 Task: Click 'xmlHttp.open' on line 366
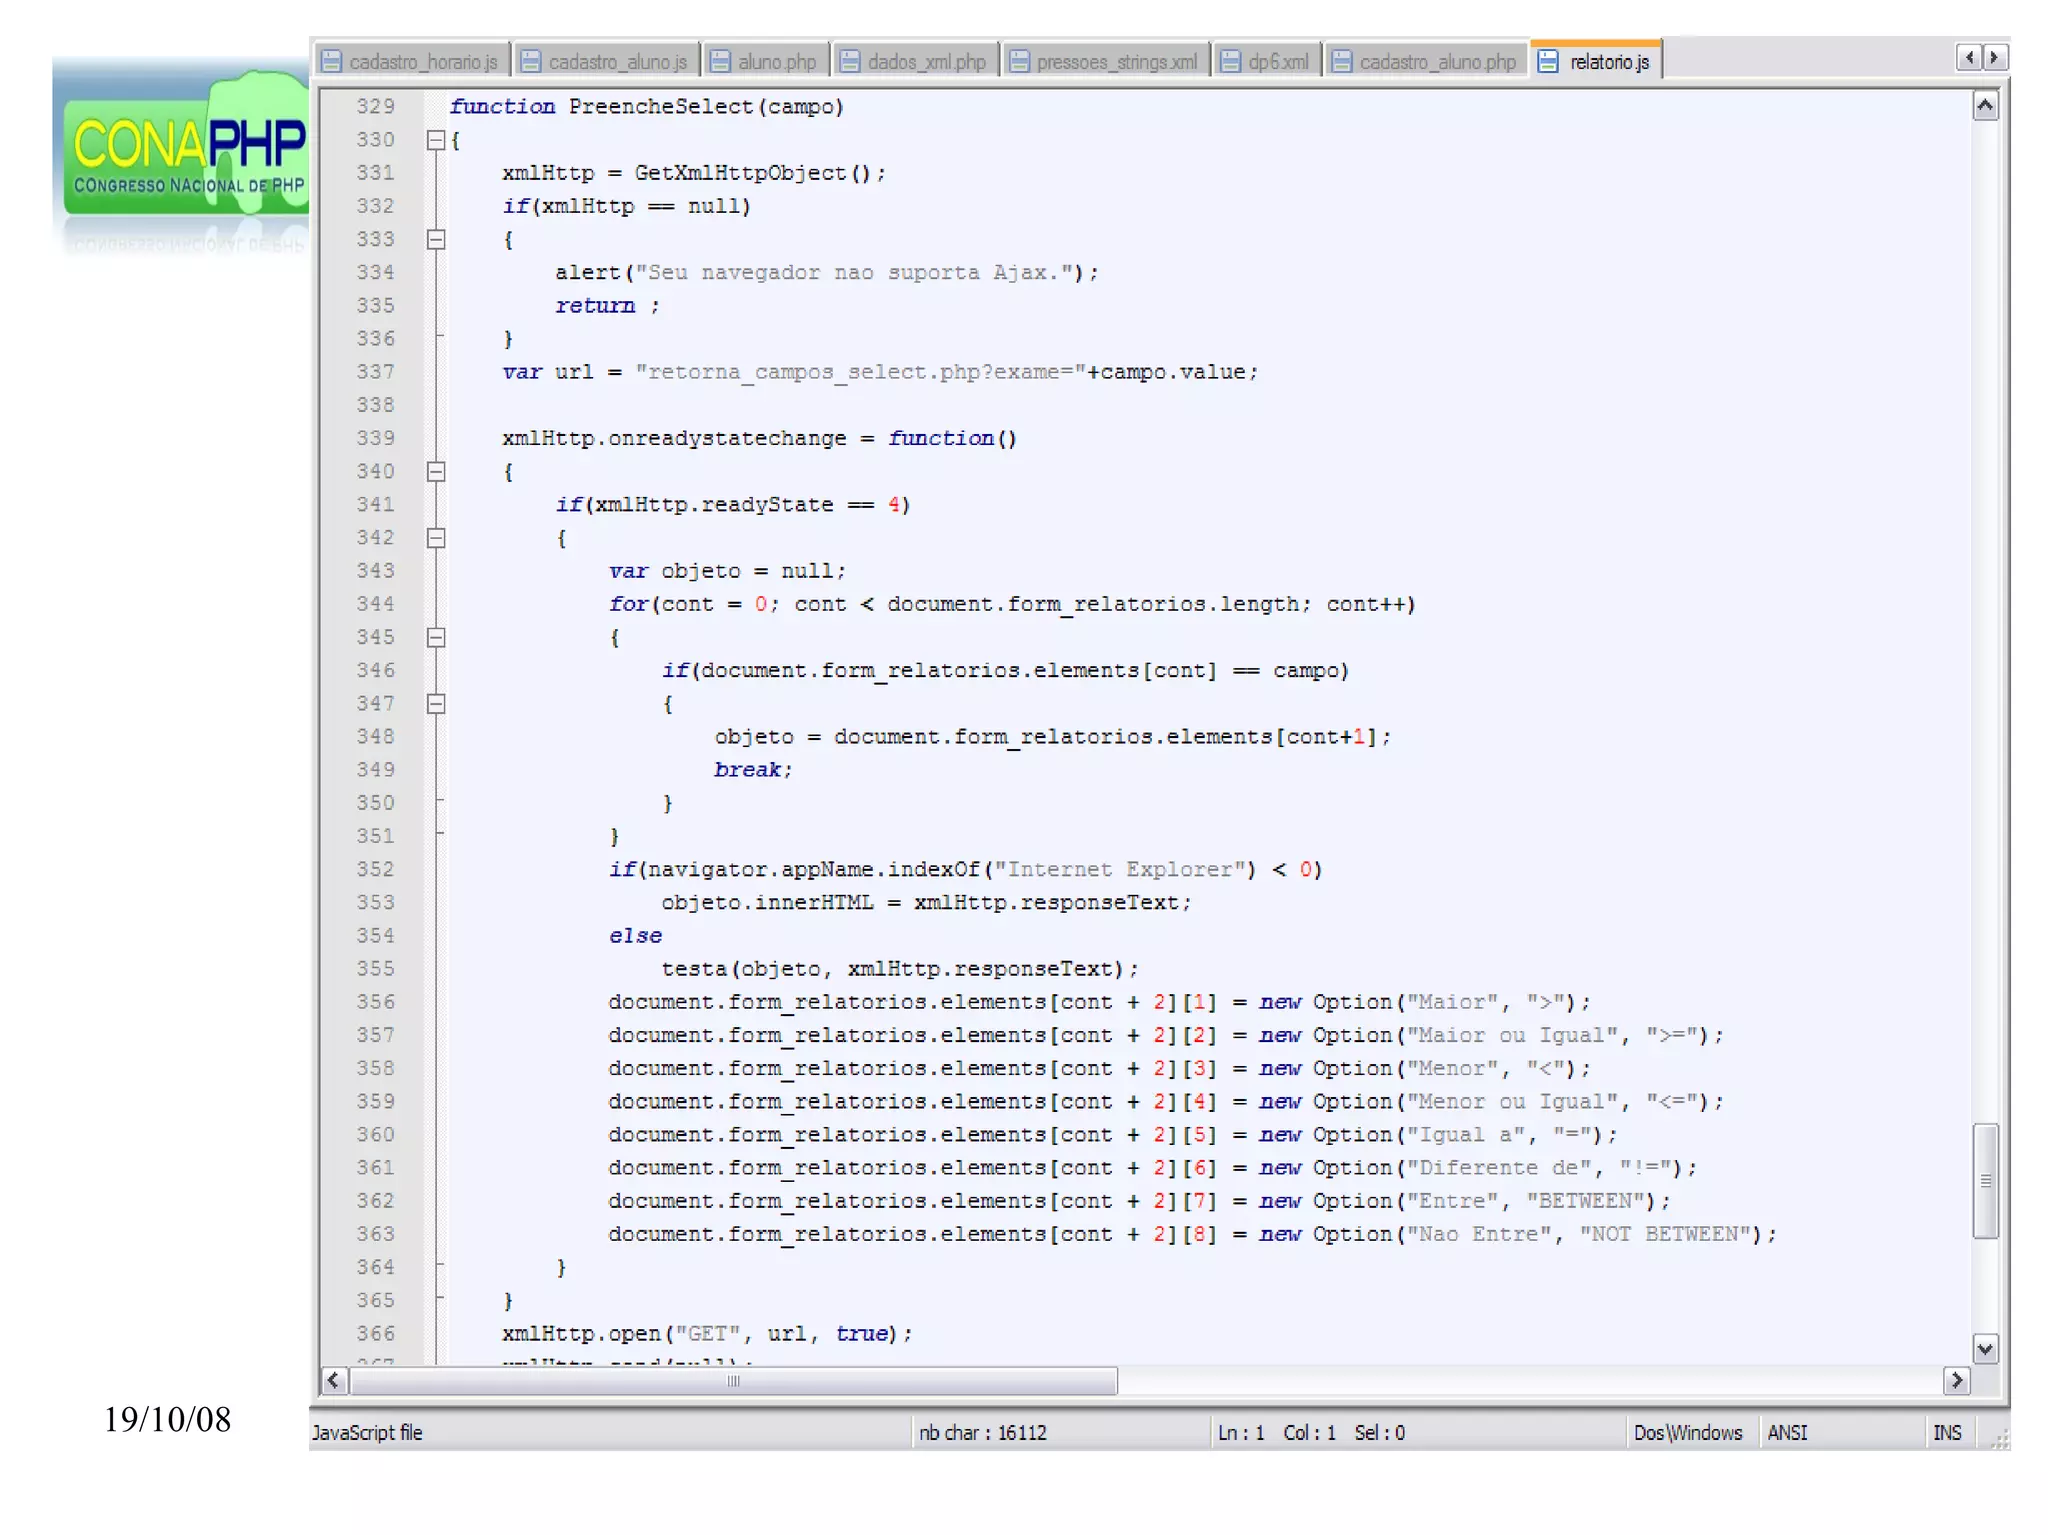[x=580, y=1333]
